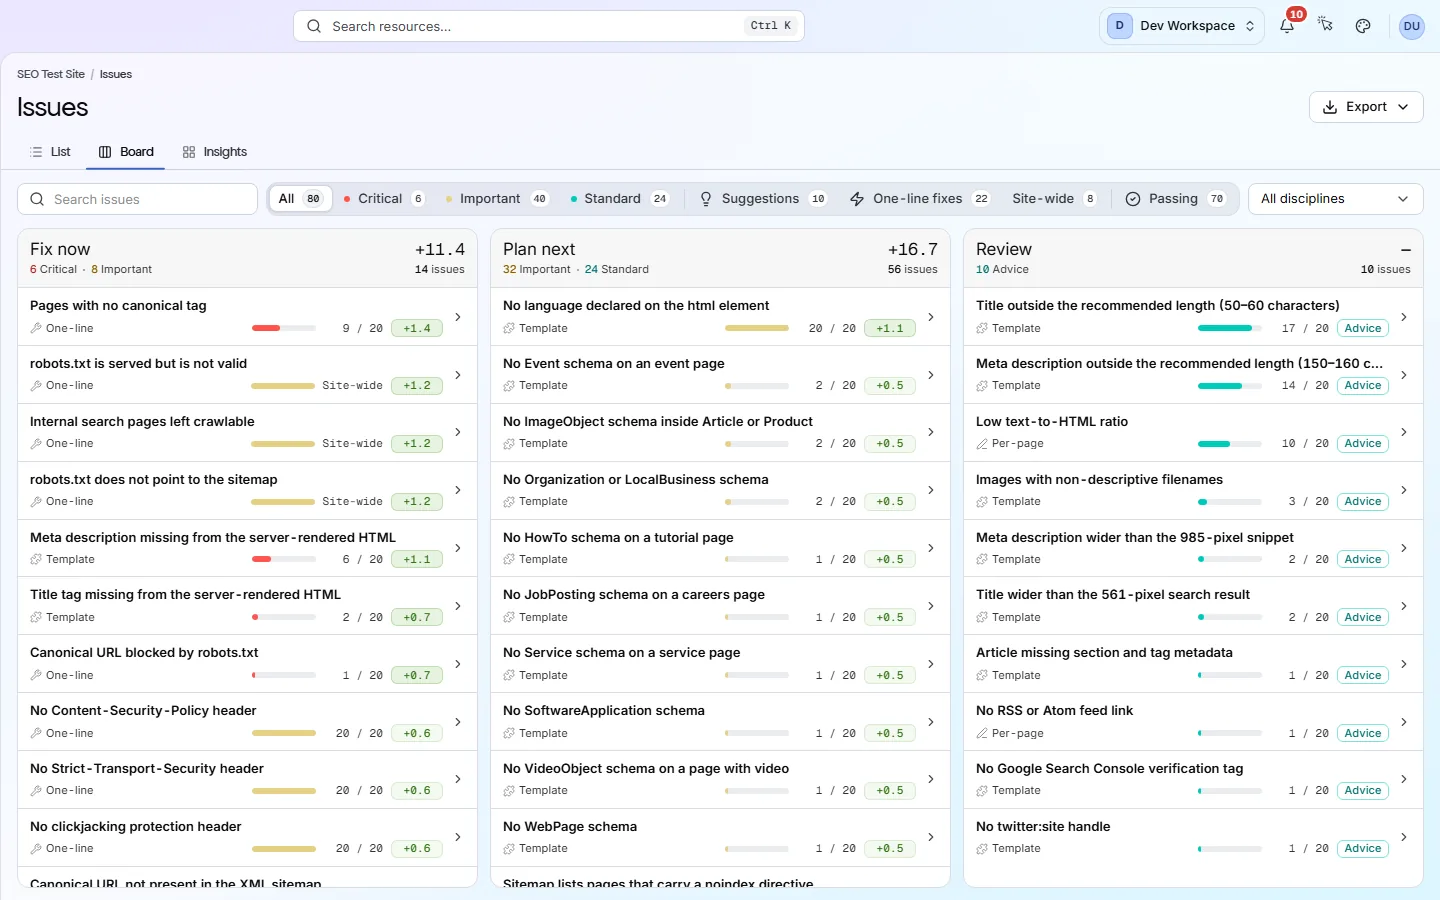Click progress bar for Title outside recommended length
This screenshot has height=900, width=1440.
point(1229,328)
